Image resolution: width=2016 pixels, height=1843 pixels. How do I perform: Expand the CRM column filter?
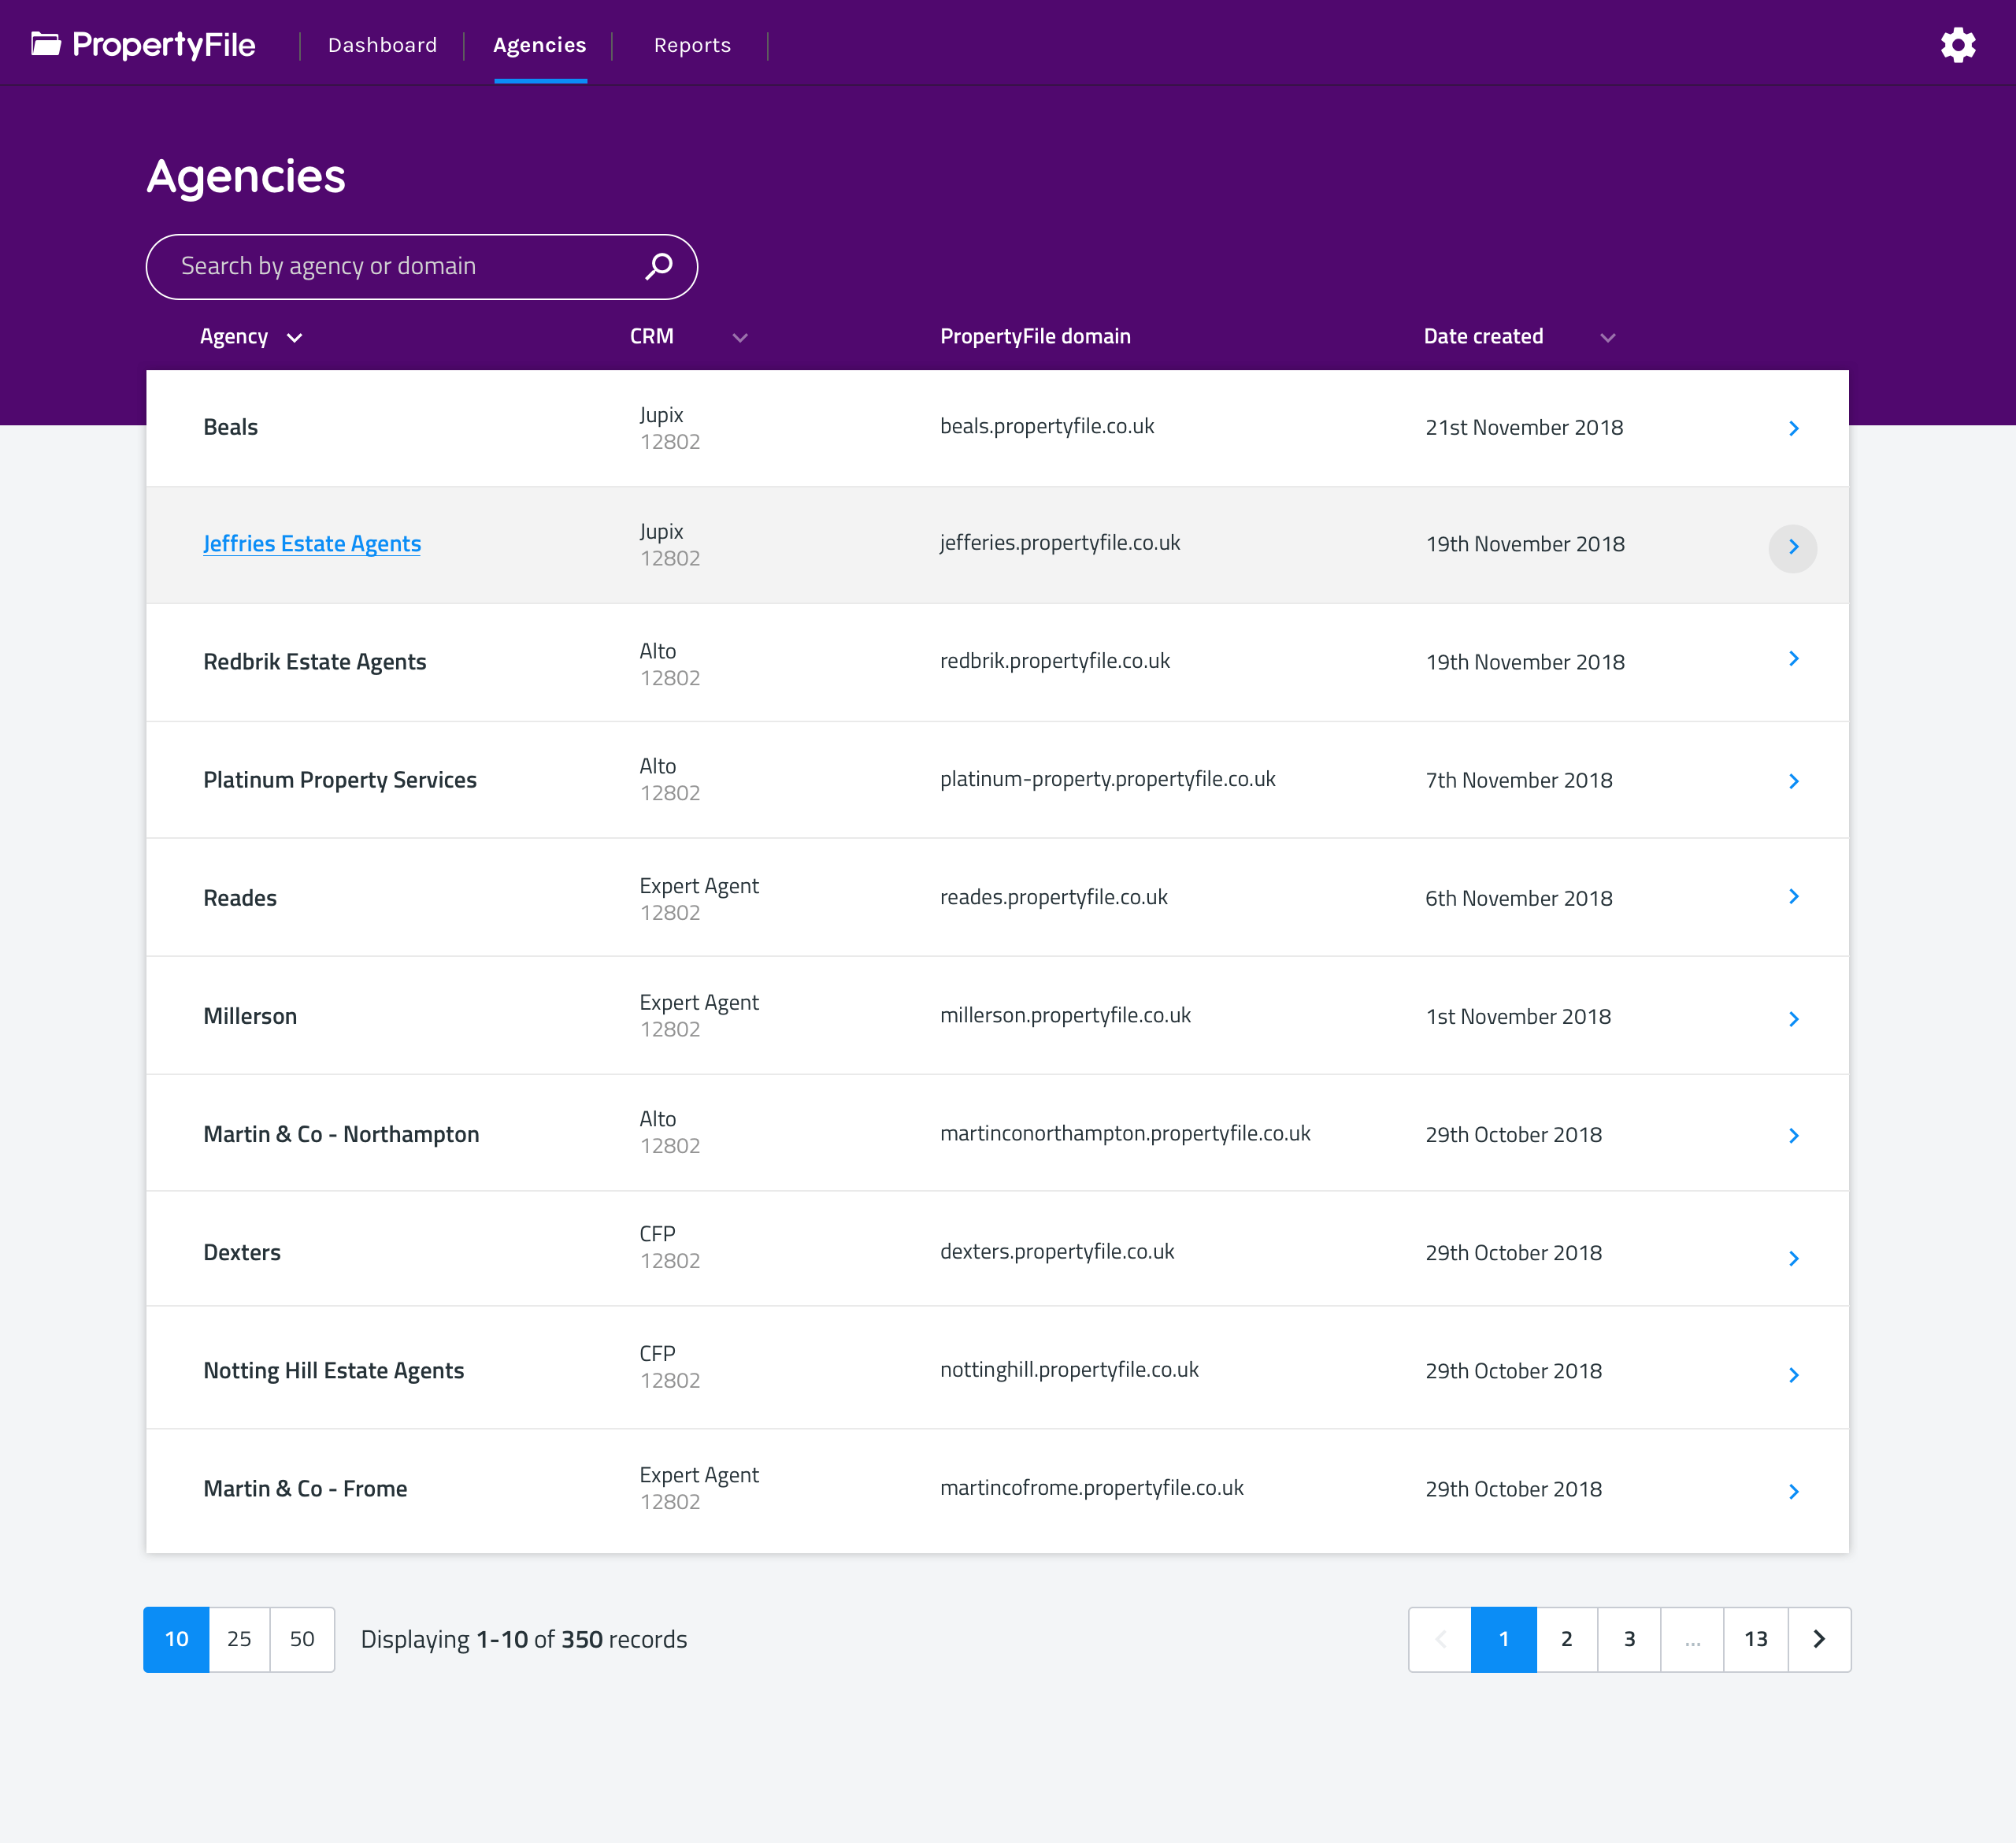coord(740,338)
